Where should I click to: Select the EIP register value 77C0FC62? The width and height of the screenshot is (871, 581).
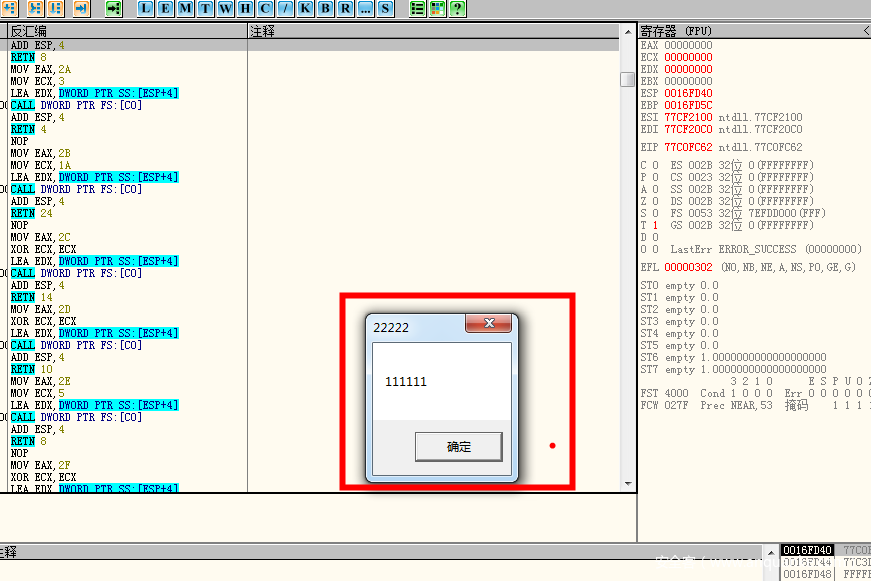[688, 147]
